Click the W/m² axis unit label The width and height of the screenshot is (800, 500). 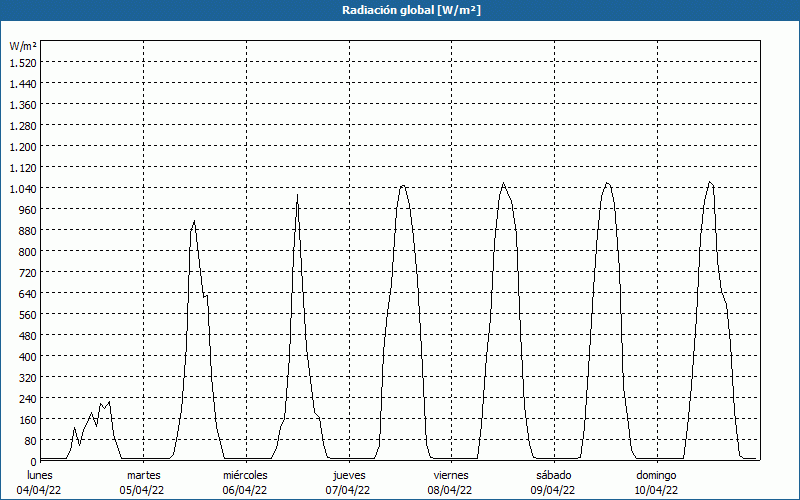tap(23, 46)
